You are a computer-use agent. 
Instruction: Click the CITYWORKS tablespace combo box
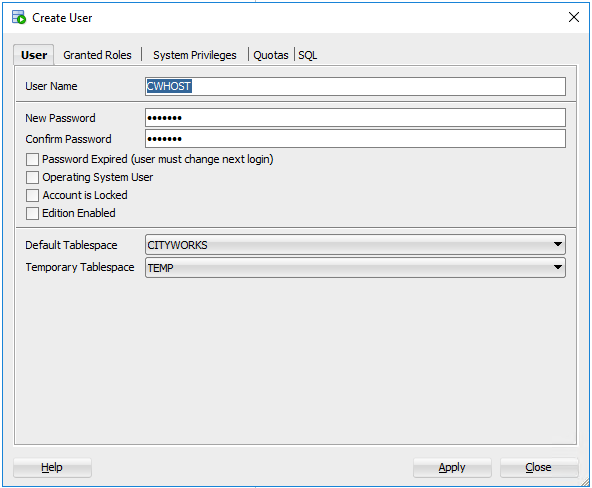coord(355,245)
